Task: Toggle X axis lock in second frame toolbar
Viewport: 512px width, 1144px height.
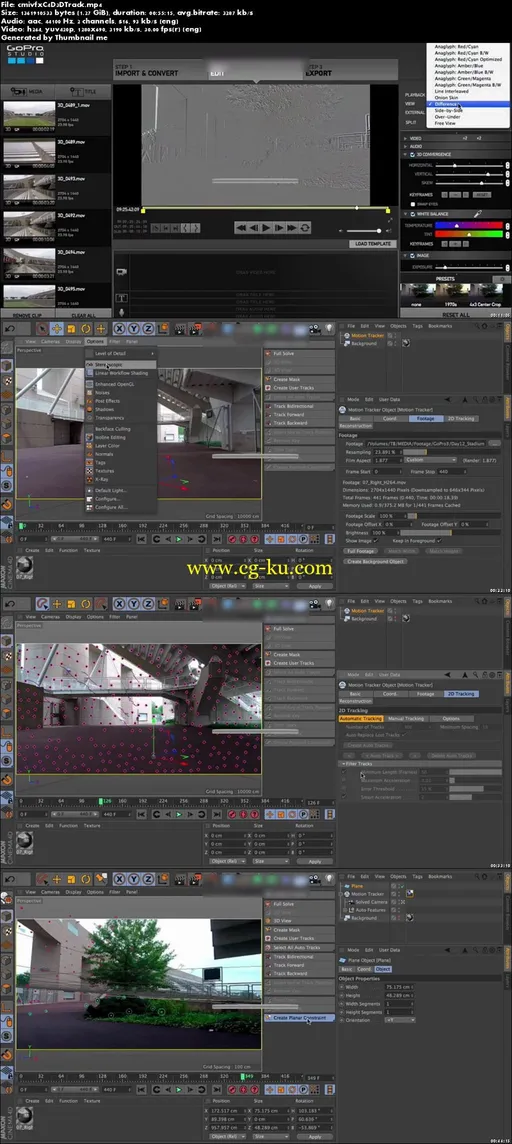Action: 119,329
